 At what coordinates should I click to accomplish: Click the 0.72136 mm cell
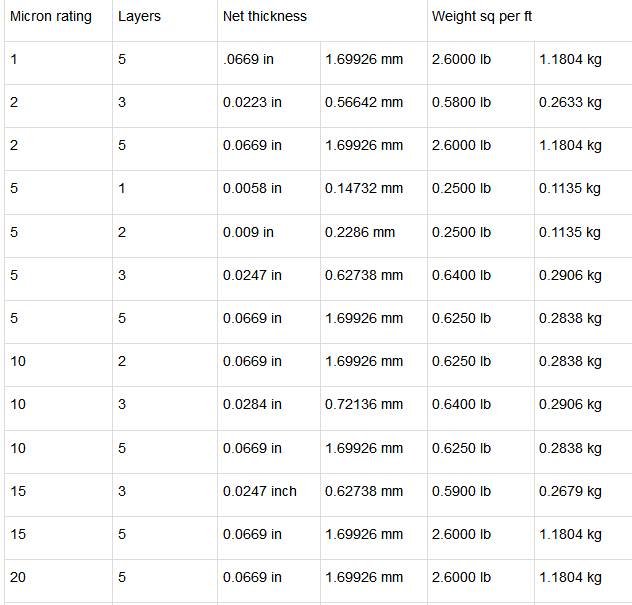pos(364,405)
